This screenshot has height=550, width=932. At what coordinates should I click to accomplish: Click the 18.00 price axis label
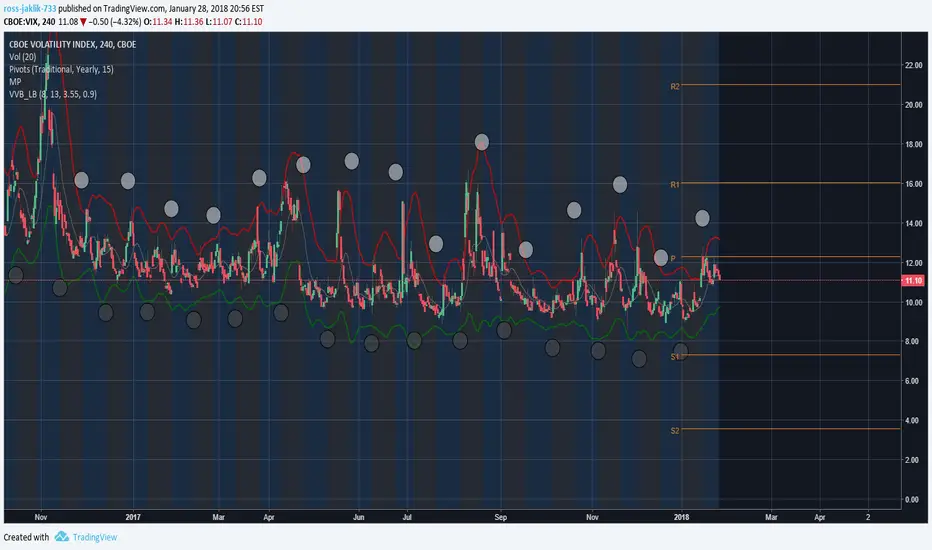[x=913, y=144]
